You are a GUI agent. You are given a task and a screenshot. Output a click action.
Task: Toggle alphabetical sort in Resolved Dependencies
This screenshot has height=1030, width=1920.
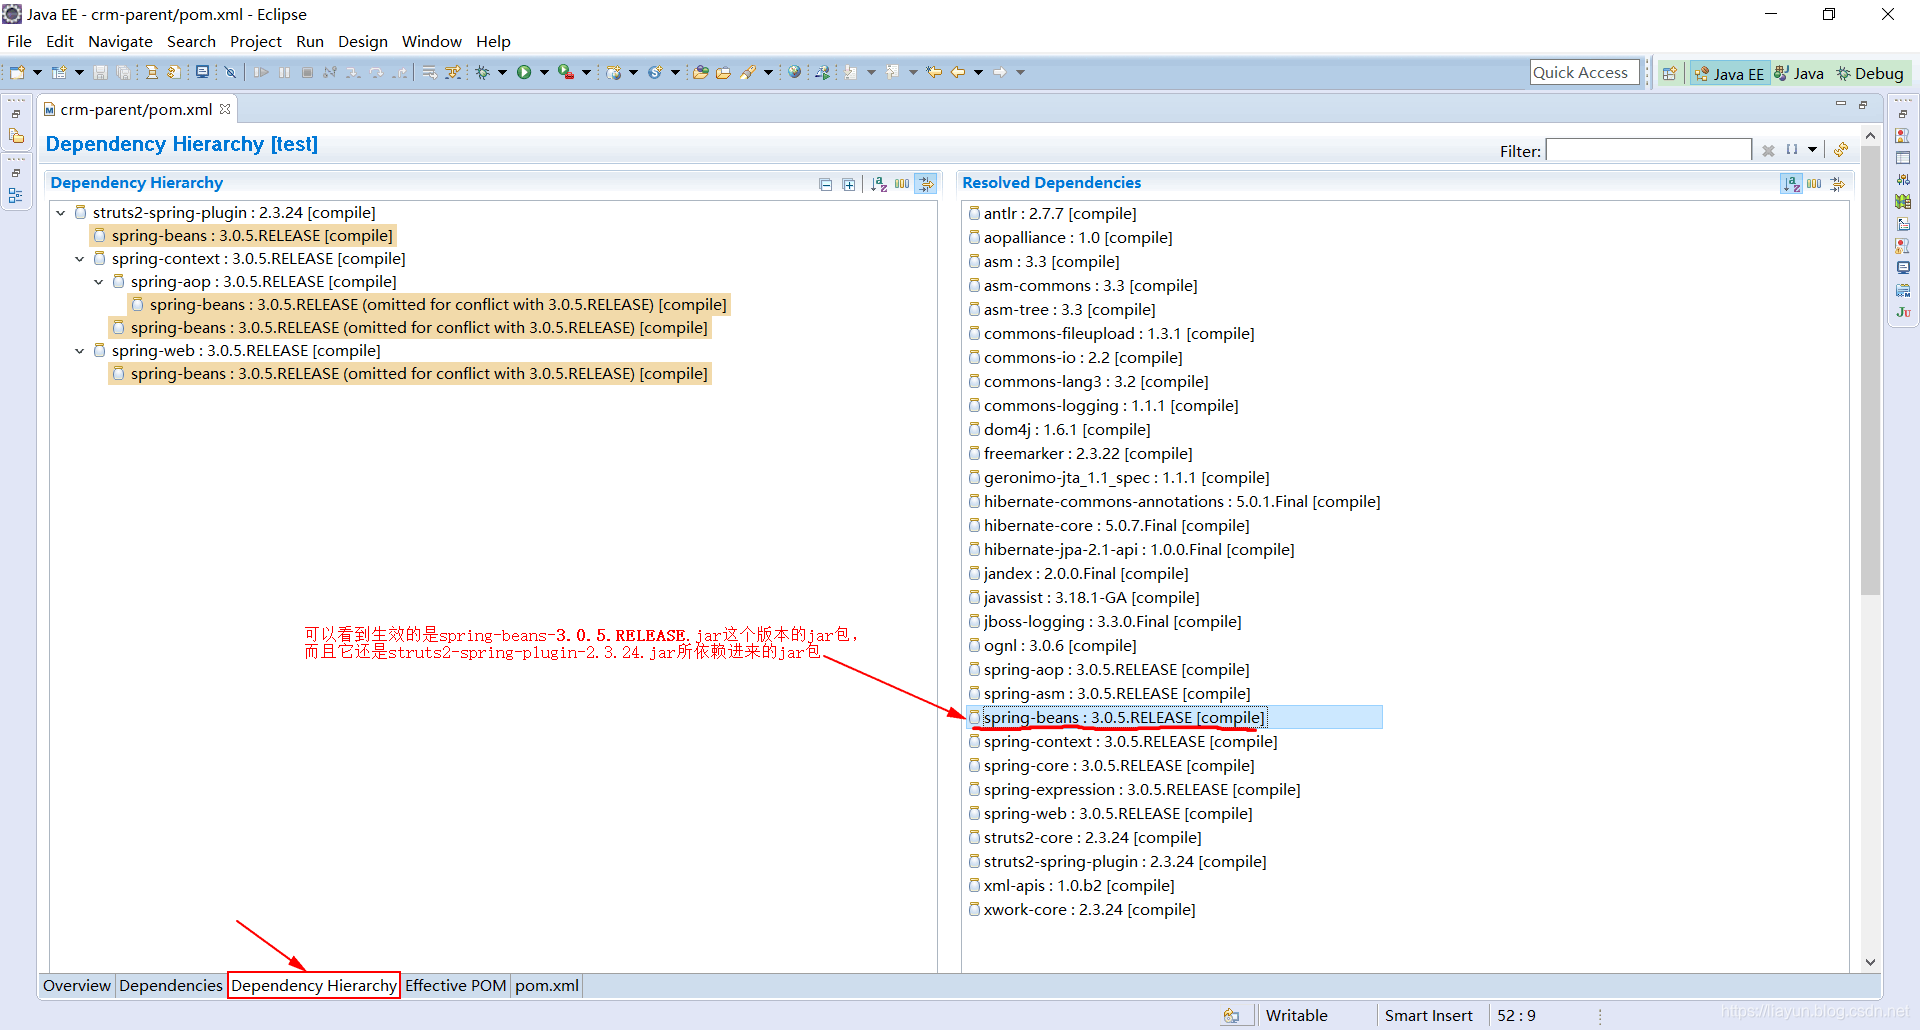[1791, 184]
